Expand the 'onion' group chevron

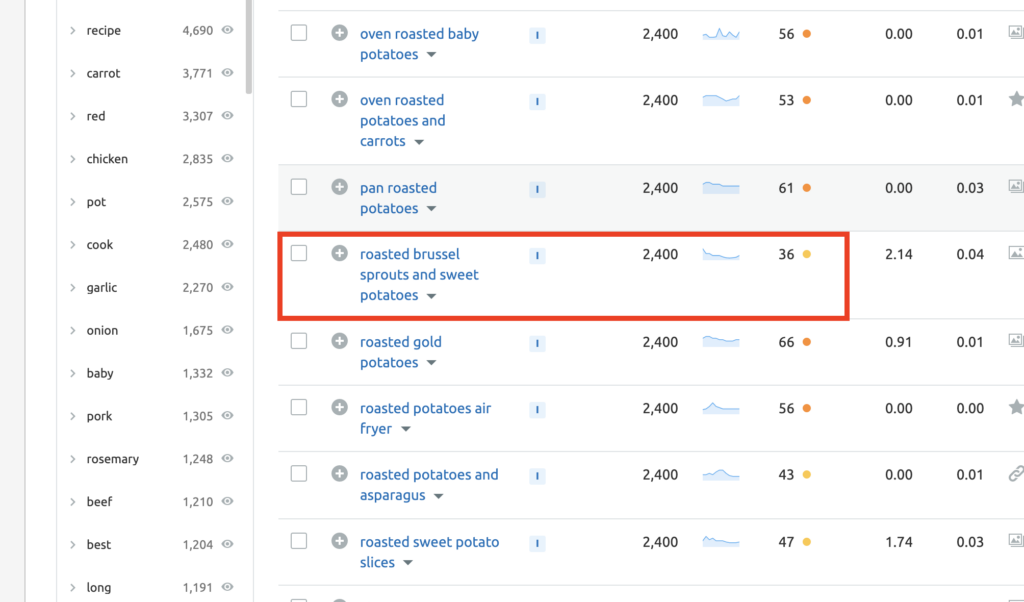pyautogui.click(x=72, y=330)
